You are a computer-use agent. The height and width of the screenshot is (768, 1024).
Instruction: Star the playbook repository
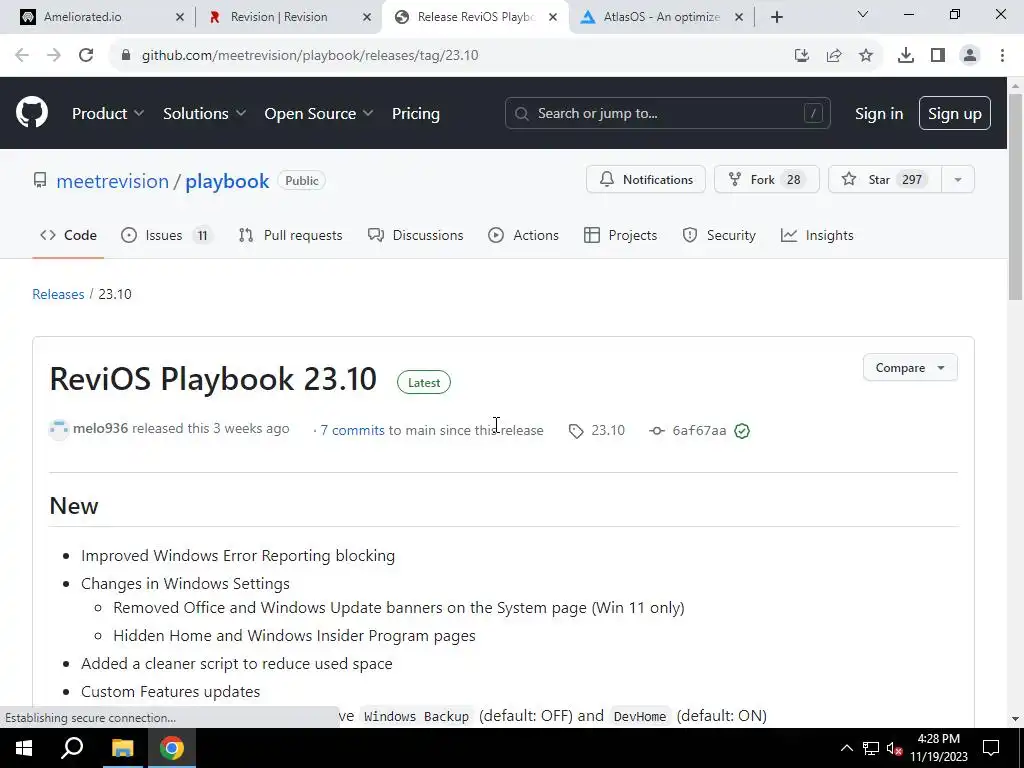(885, 180)
